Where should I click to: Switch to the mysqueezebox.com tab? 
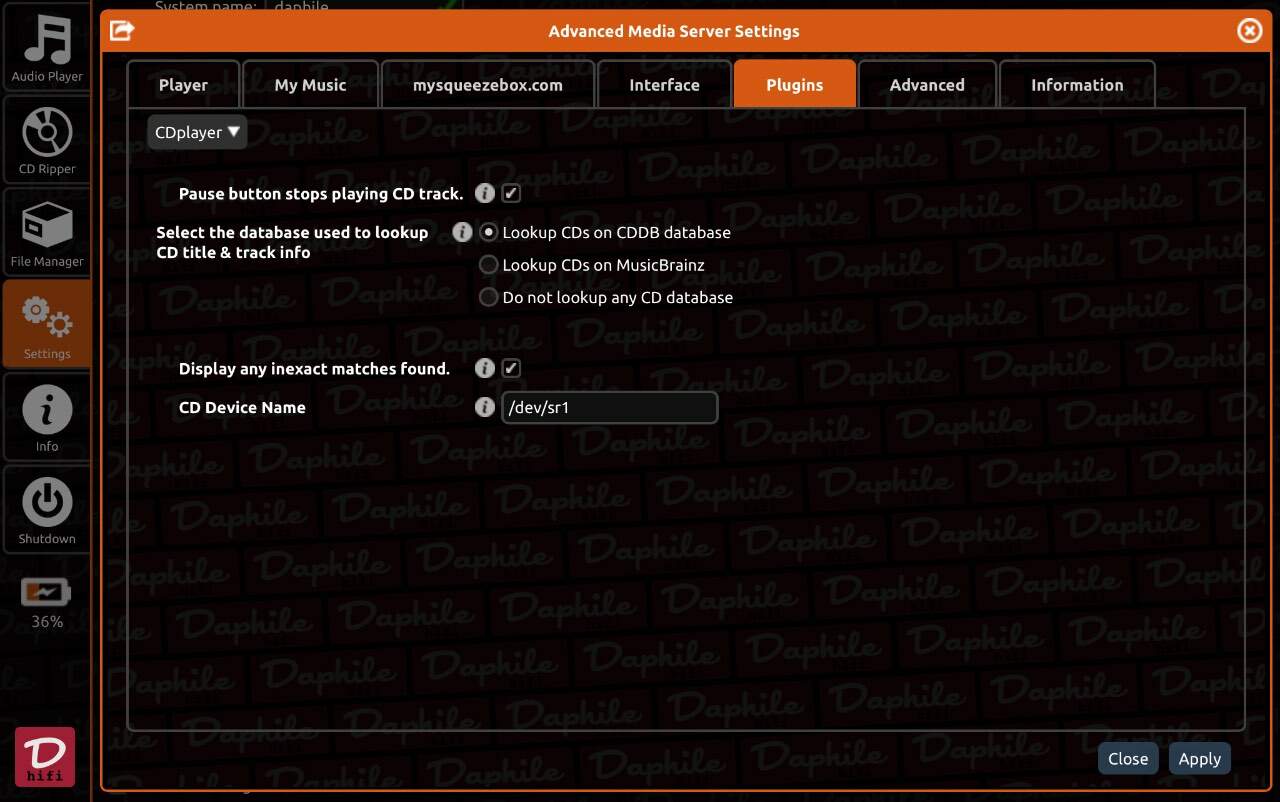[488, 85]
